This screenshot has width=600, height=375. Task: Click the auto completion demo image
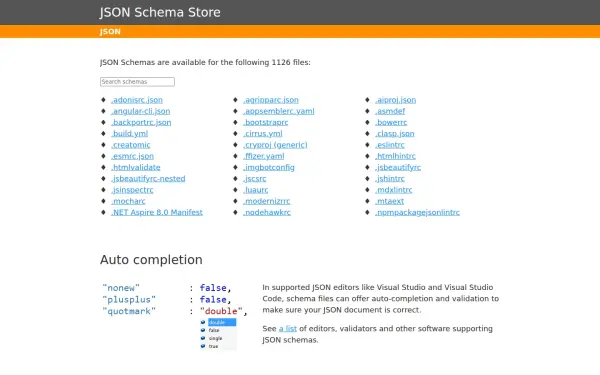tap(175, 316)
